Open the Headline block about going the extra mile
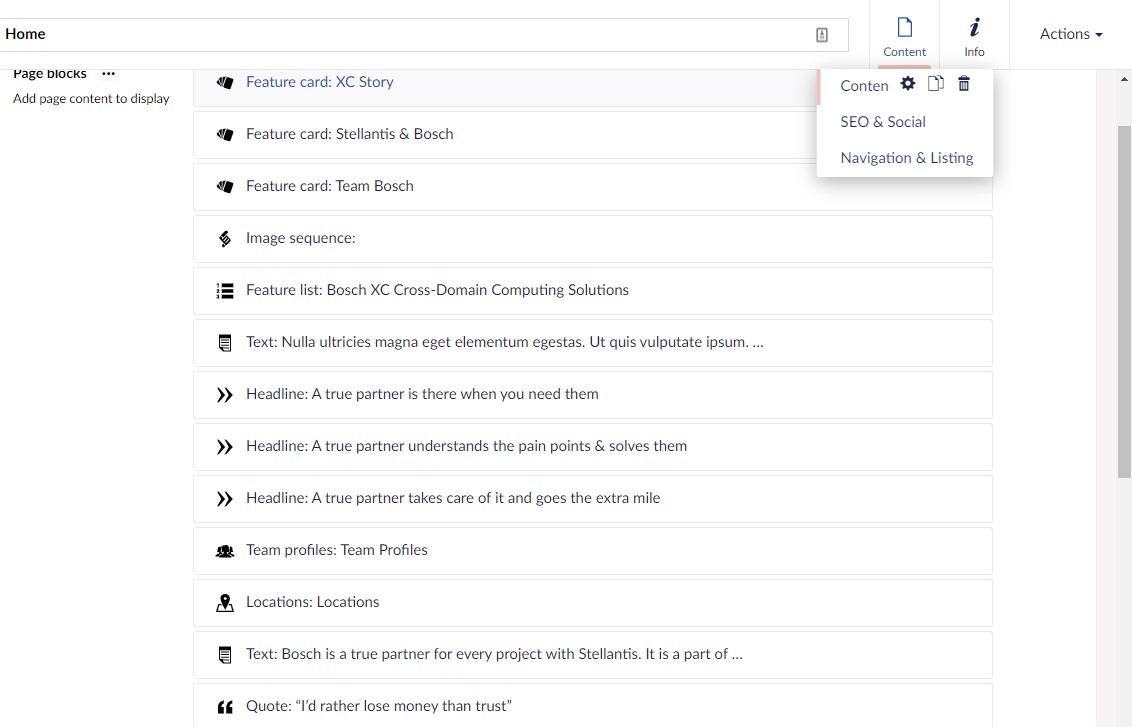Image resolution: width=1132 pixels, height=727 pixels. pos(453,497)
